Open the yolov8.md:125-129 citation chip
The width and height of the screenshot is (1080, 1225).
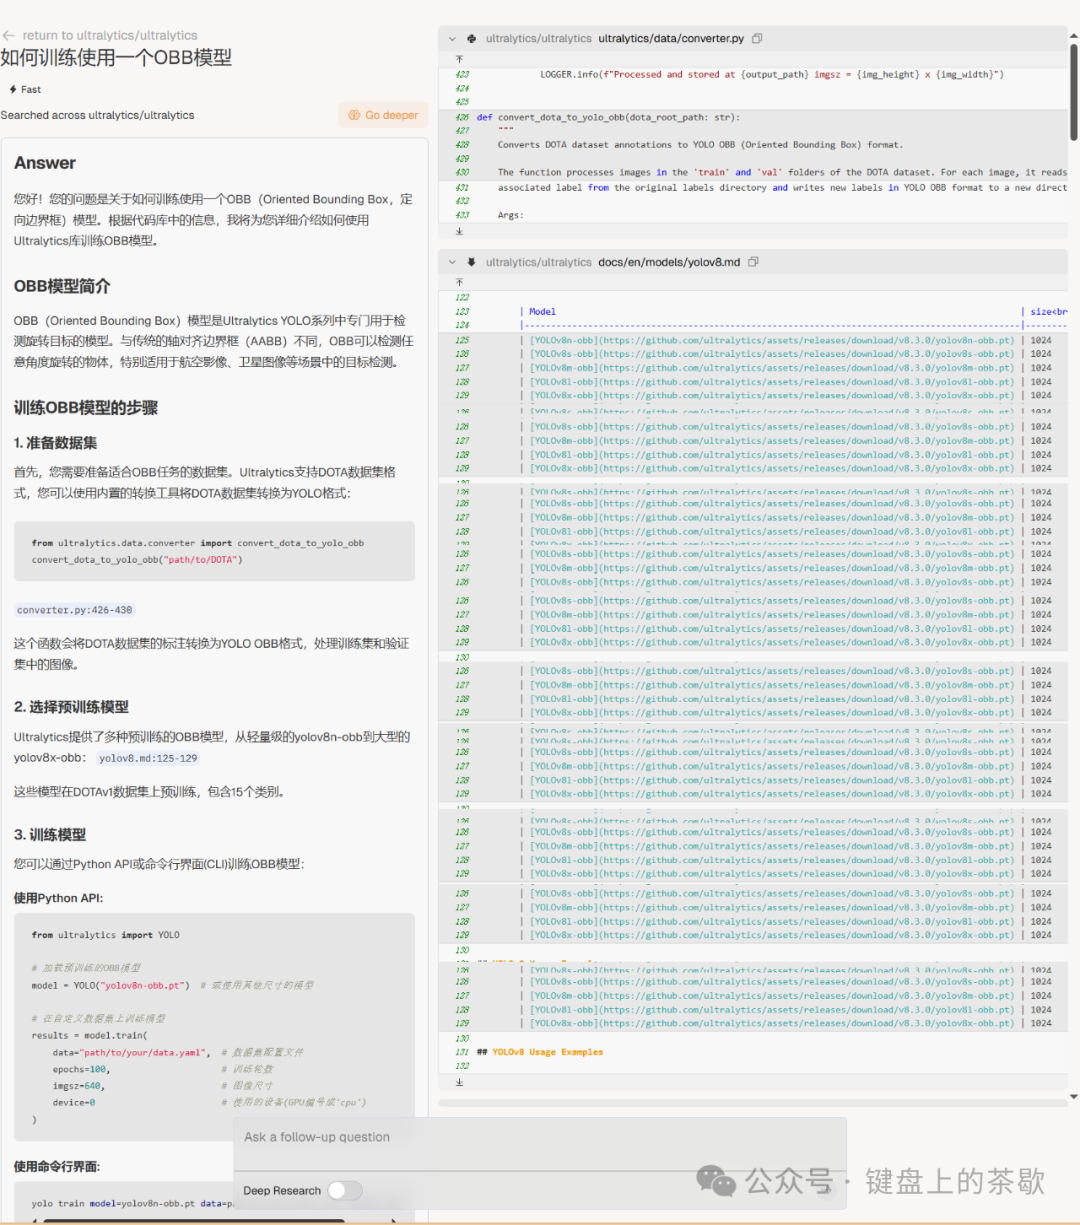tap(148, 758)
